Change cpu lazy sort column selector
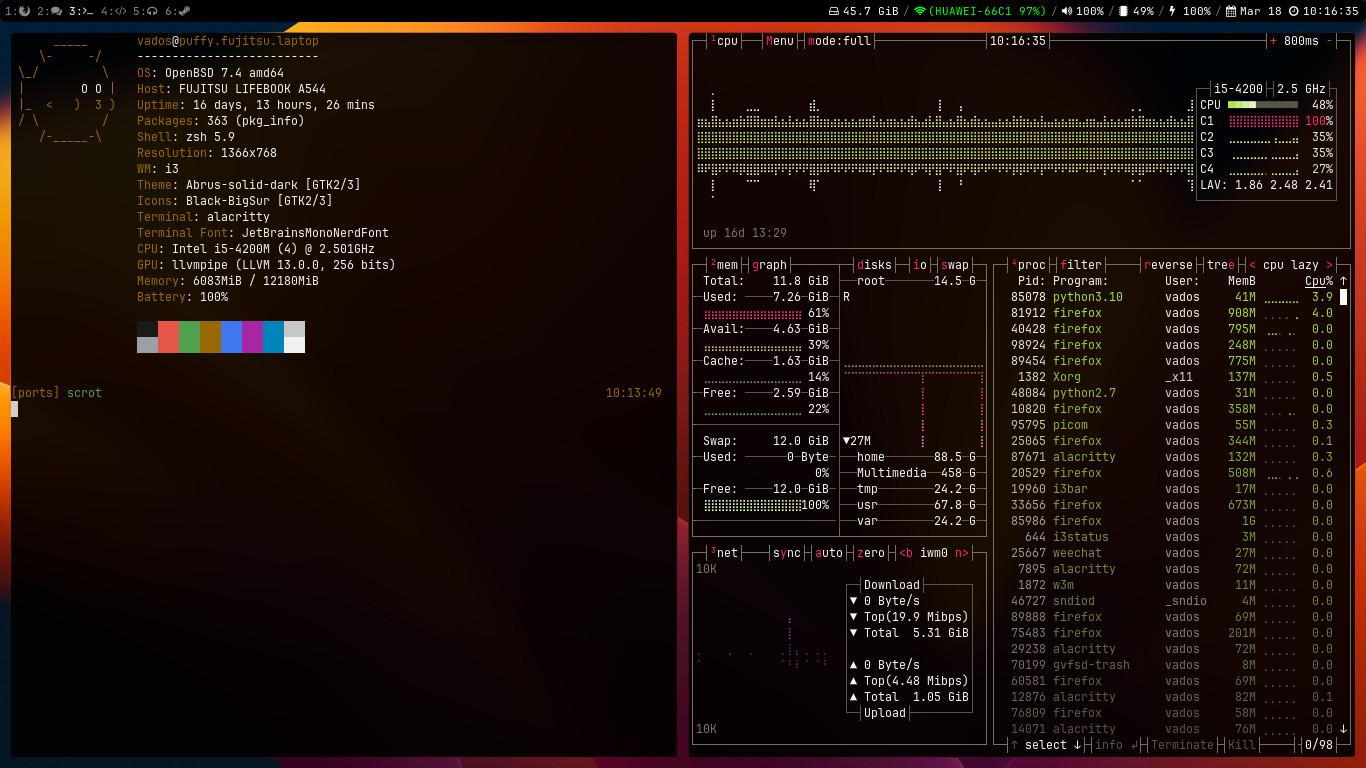This screenshot has width=1366, height=768. [1291, 265]
